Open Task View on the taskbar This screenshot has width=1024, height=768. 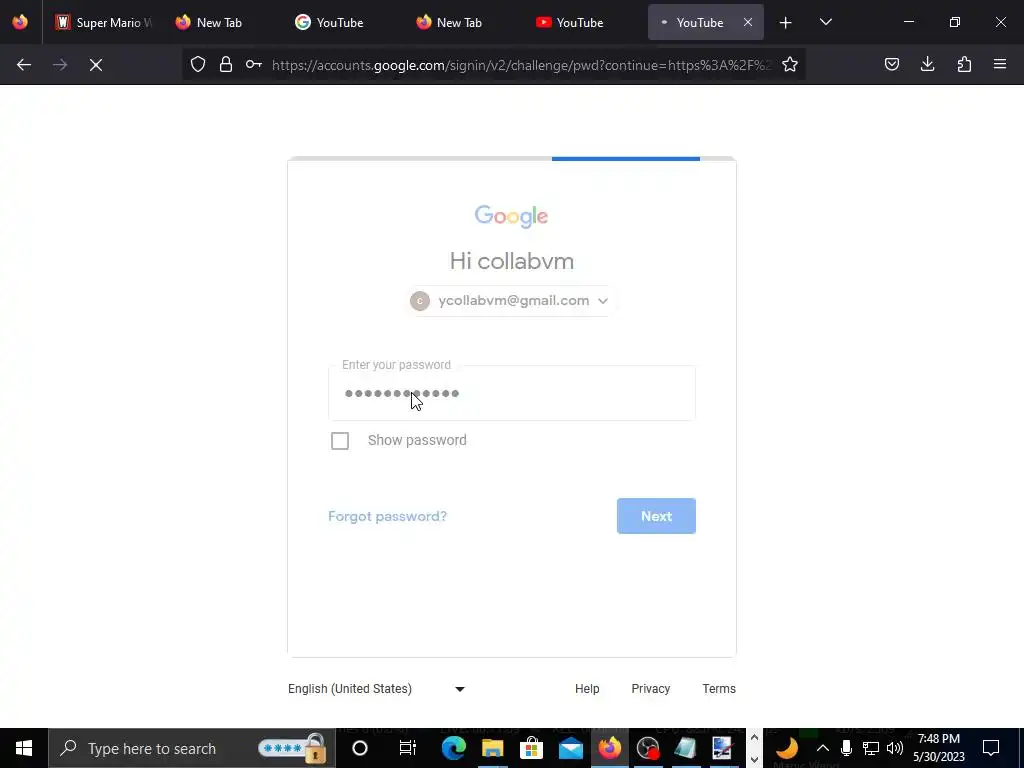(408, 748)
